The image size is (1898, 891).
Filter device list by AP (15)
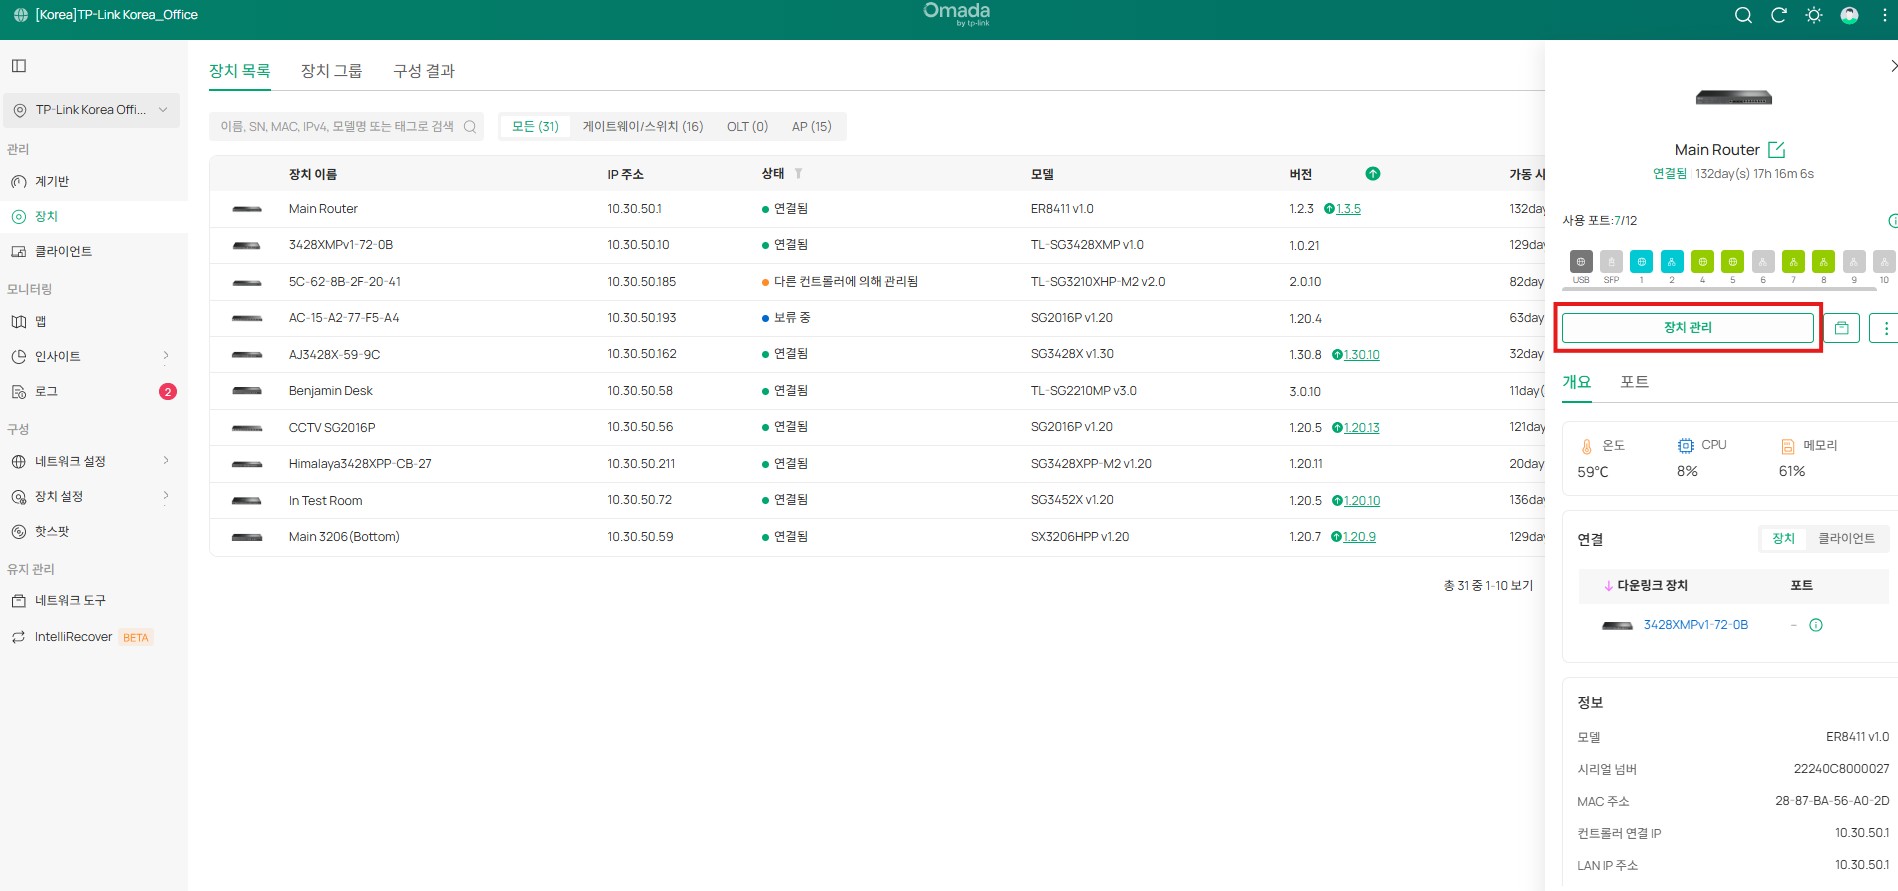pos(811,127)
